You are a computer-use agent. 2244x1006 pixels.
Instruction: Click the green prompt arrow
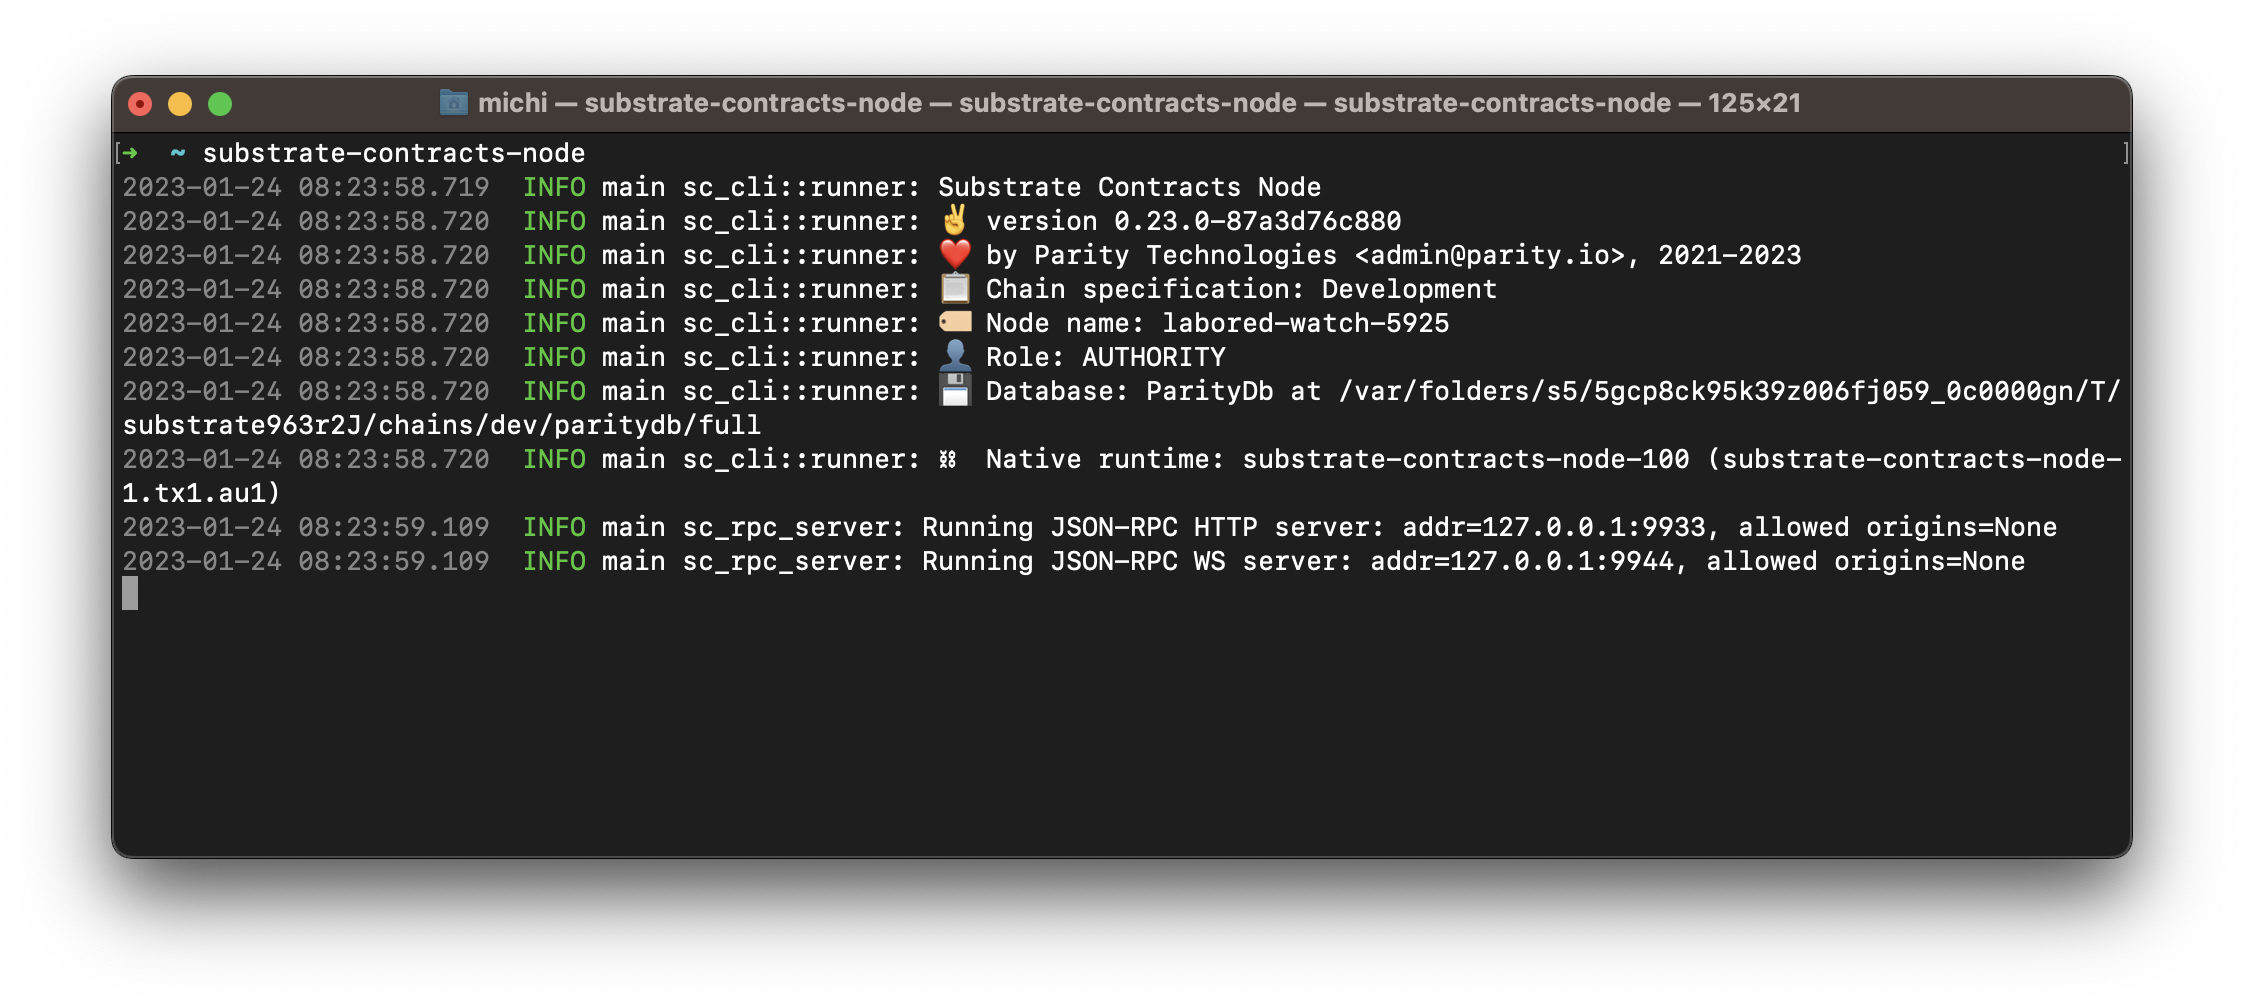(x=130, y=153)
